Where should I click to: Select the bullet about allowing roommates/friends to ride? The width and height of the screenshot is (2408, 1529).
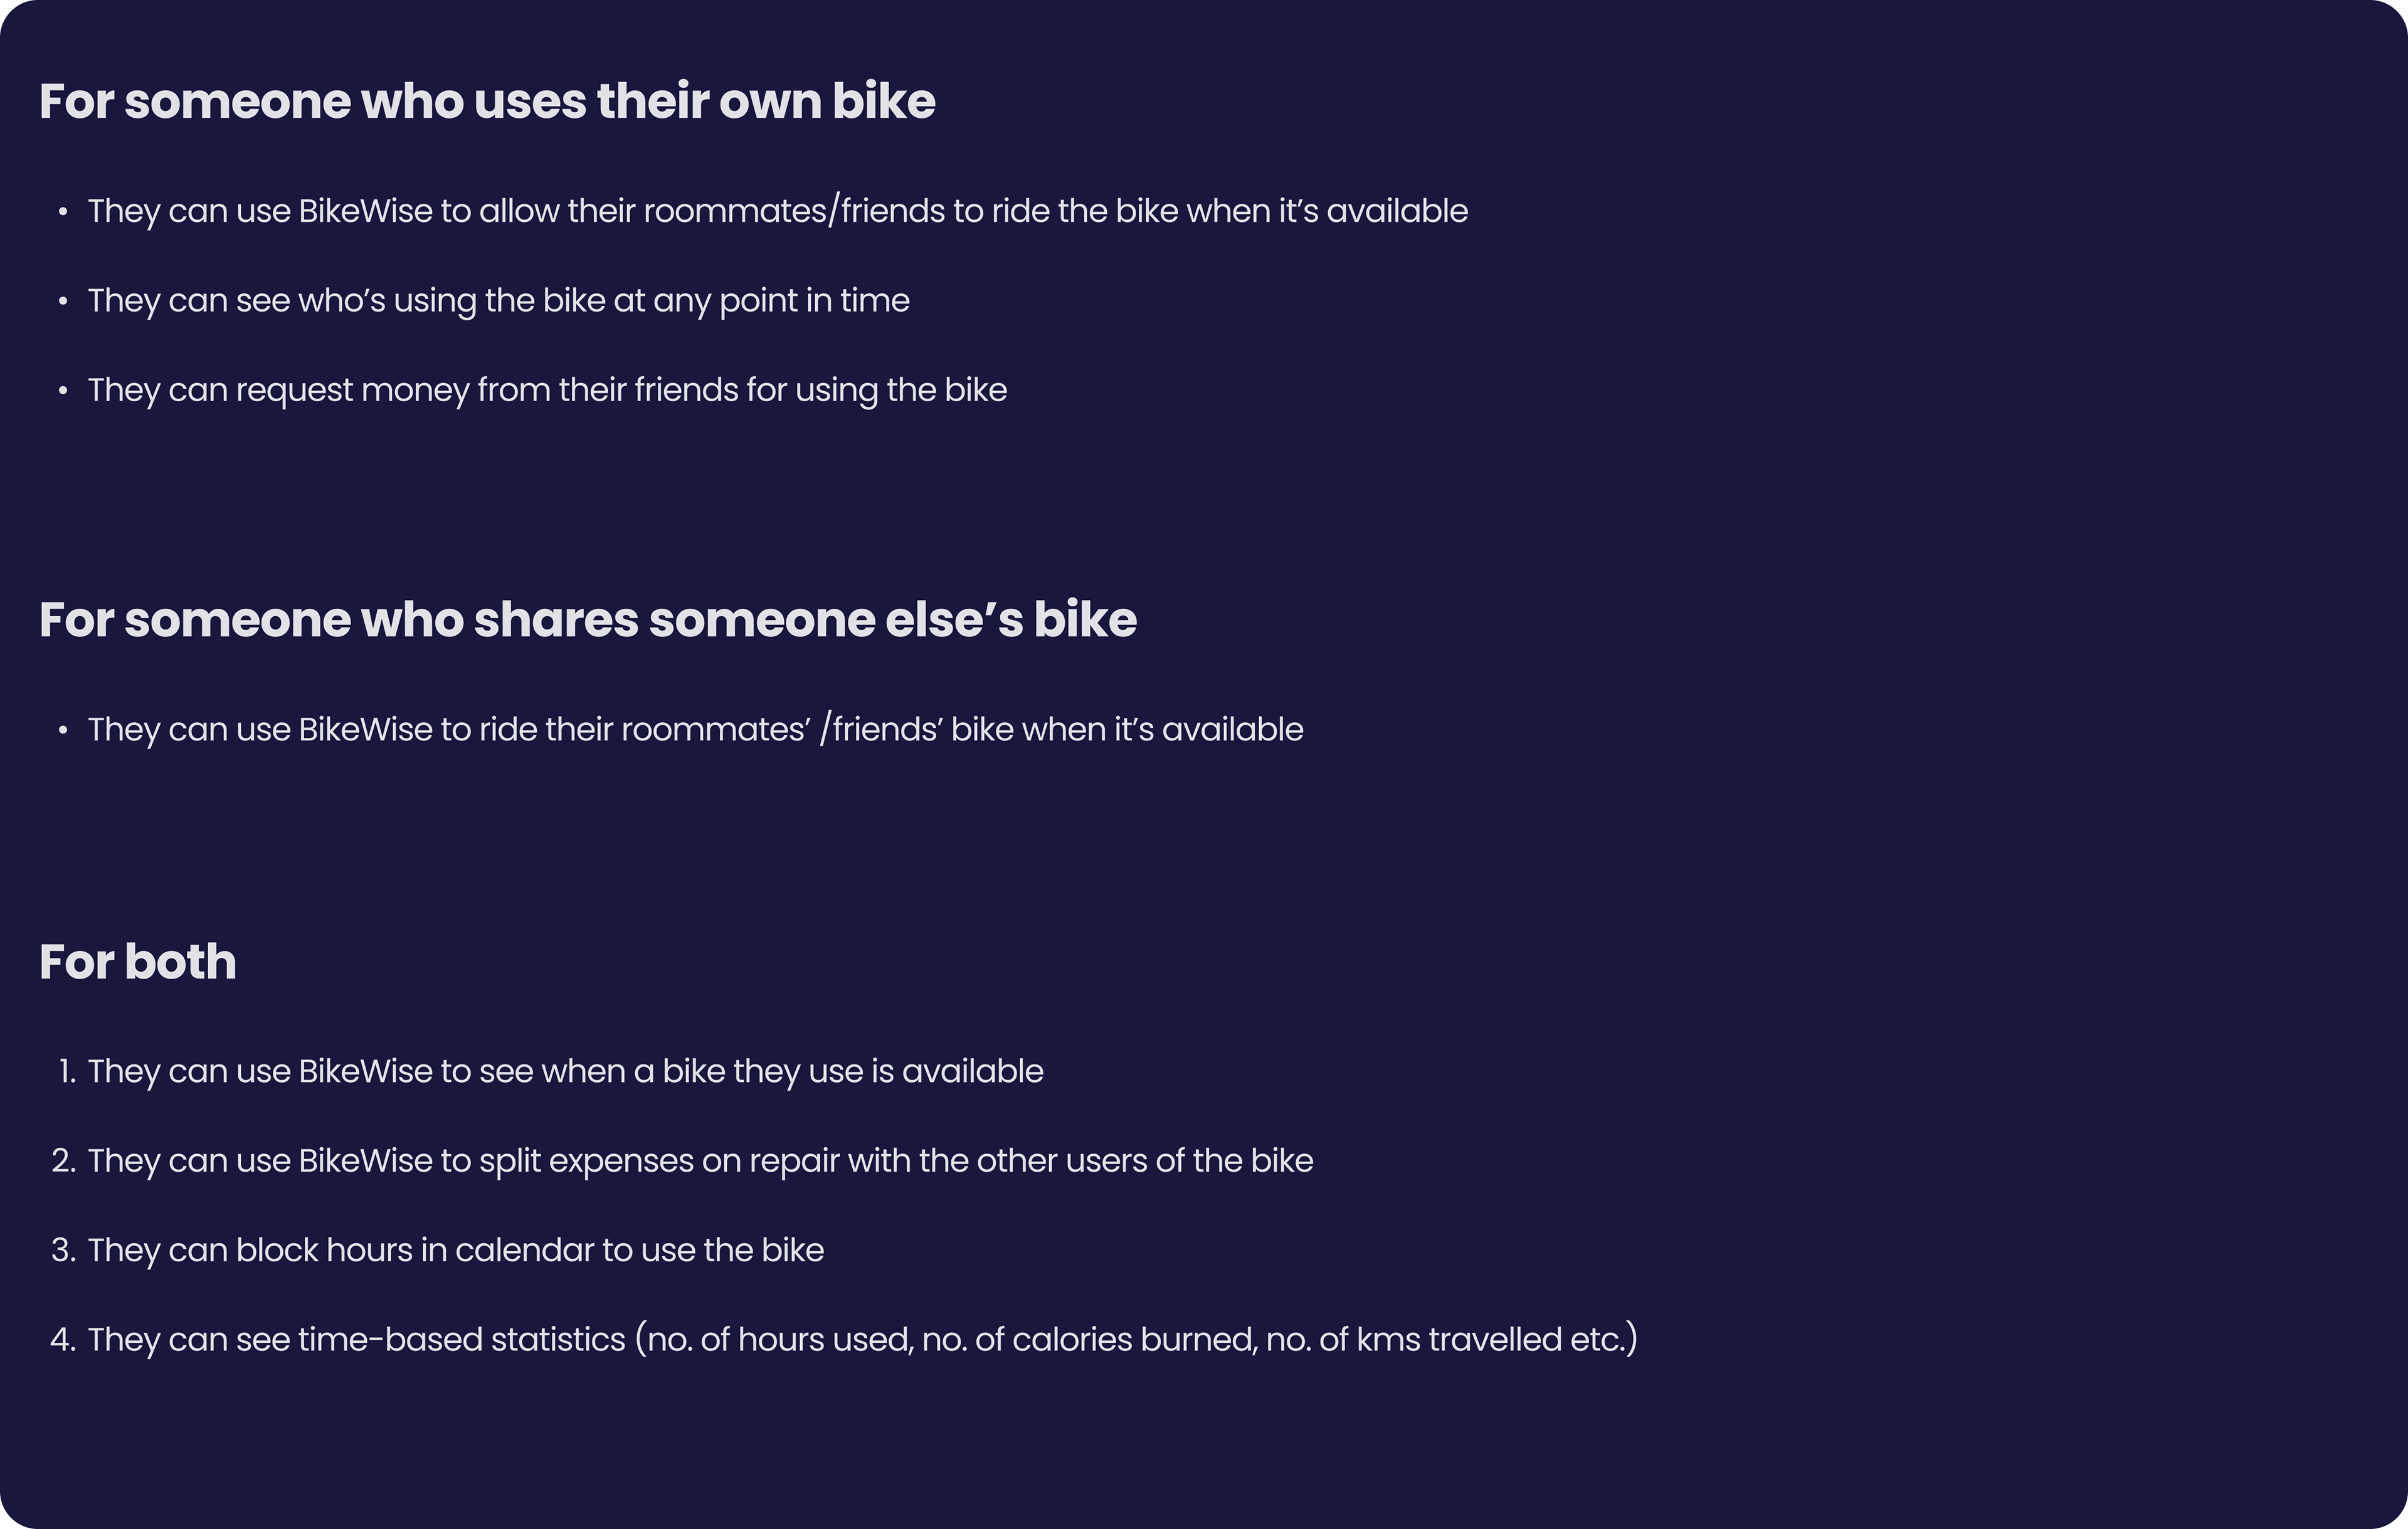pos(777,211)
